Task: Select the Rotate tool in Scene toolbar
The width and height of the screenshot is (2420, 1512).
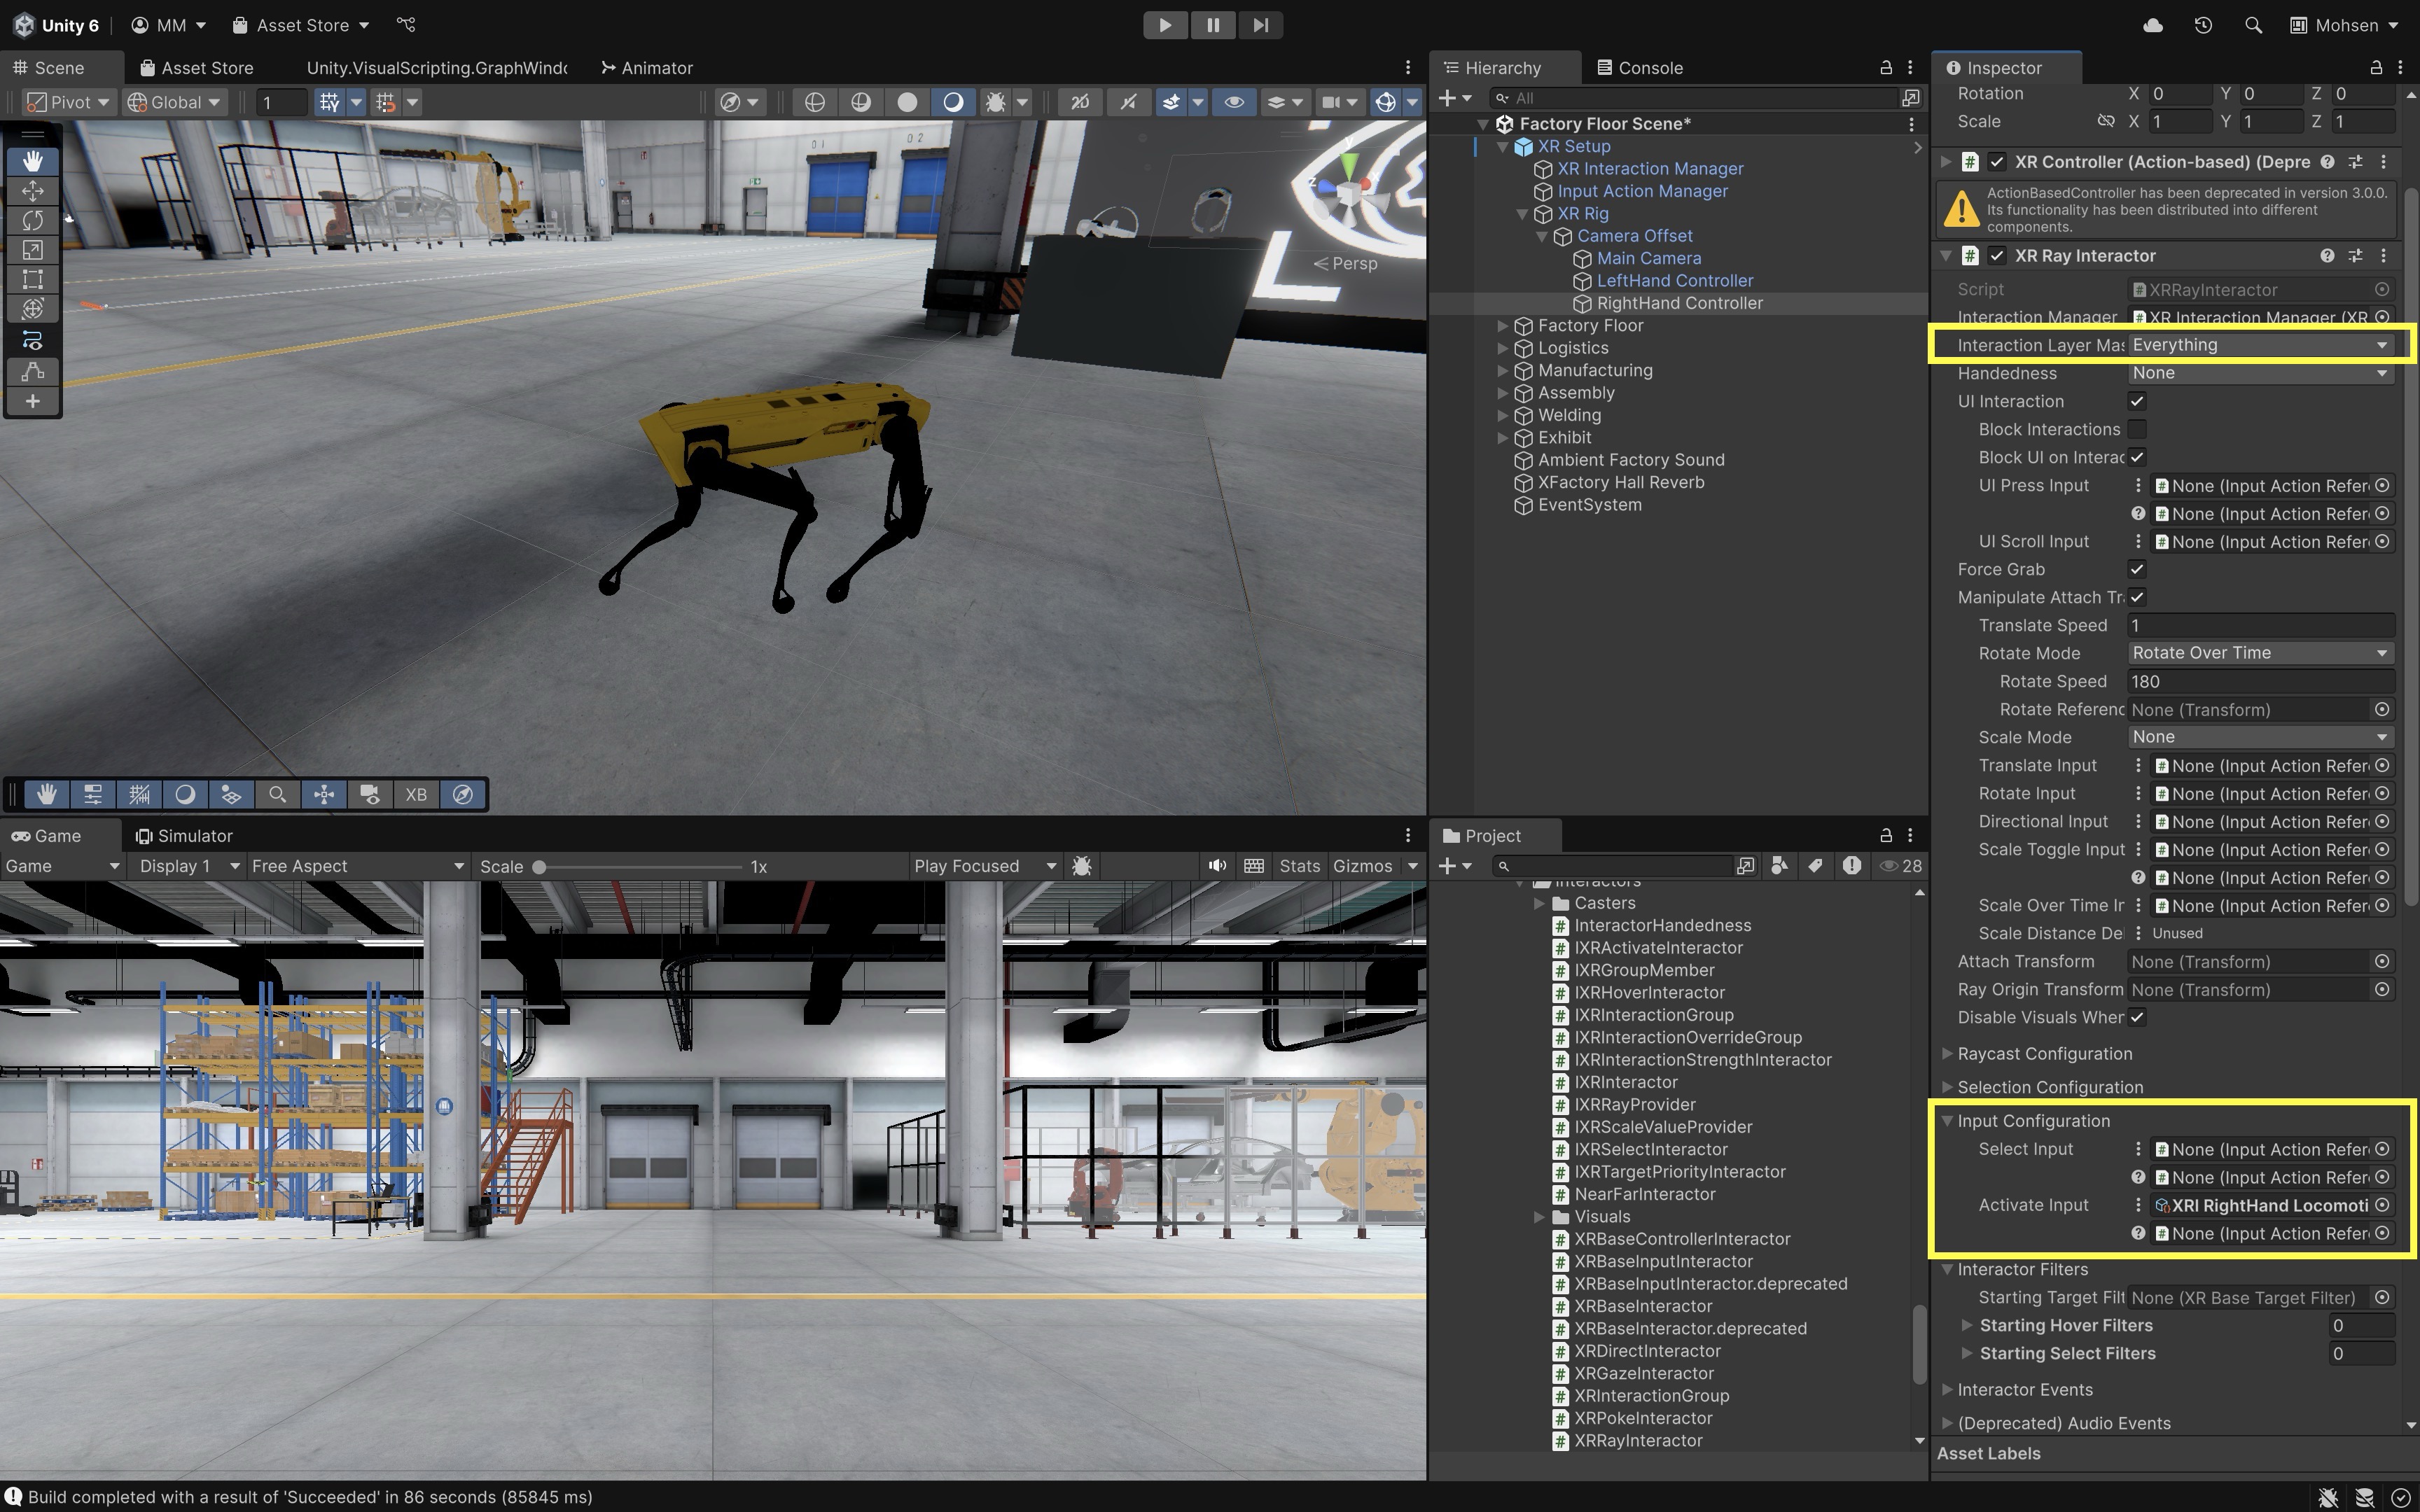Action: tap(32, 220)
